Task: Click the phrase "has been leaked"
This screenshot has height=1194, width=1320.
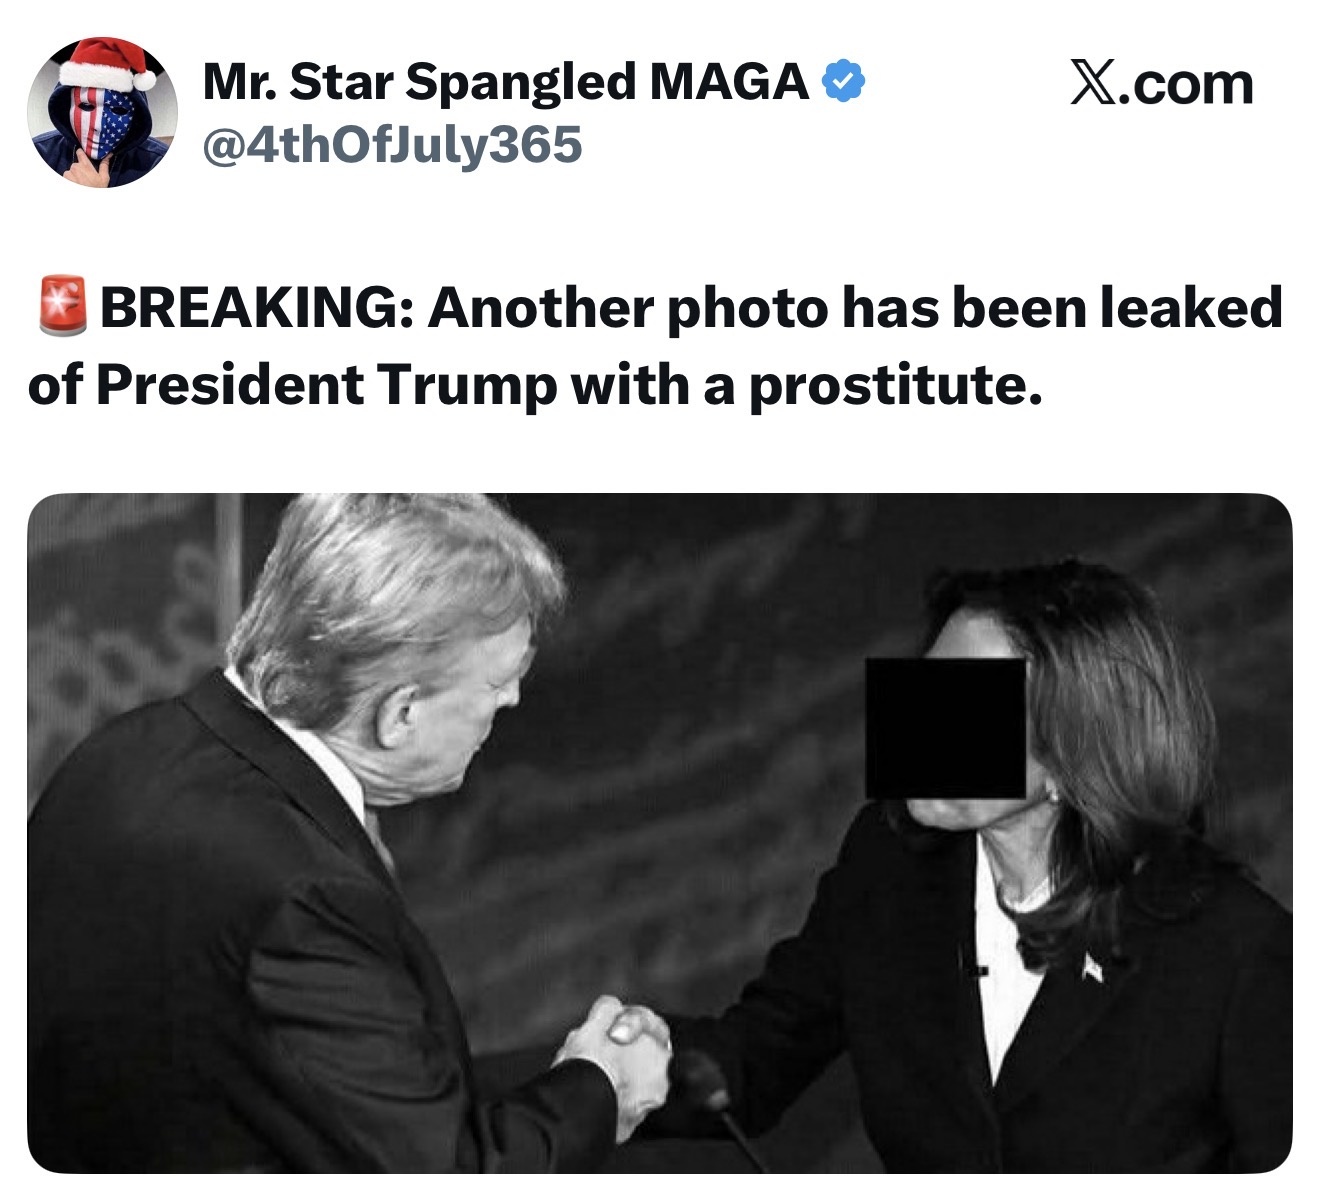Action: (x=1062, y=308)
